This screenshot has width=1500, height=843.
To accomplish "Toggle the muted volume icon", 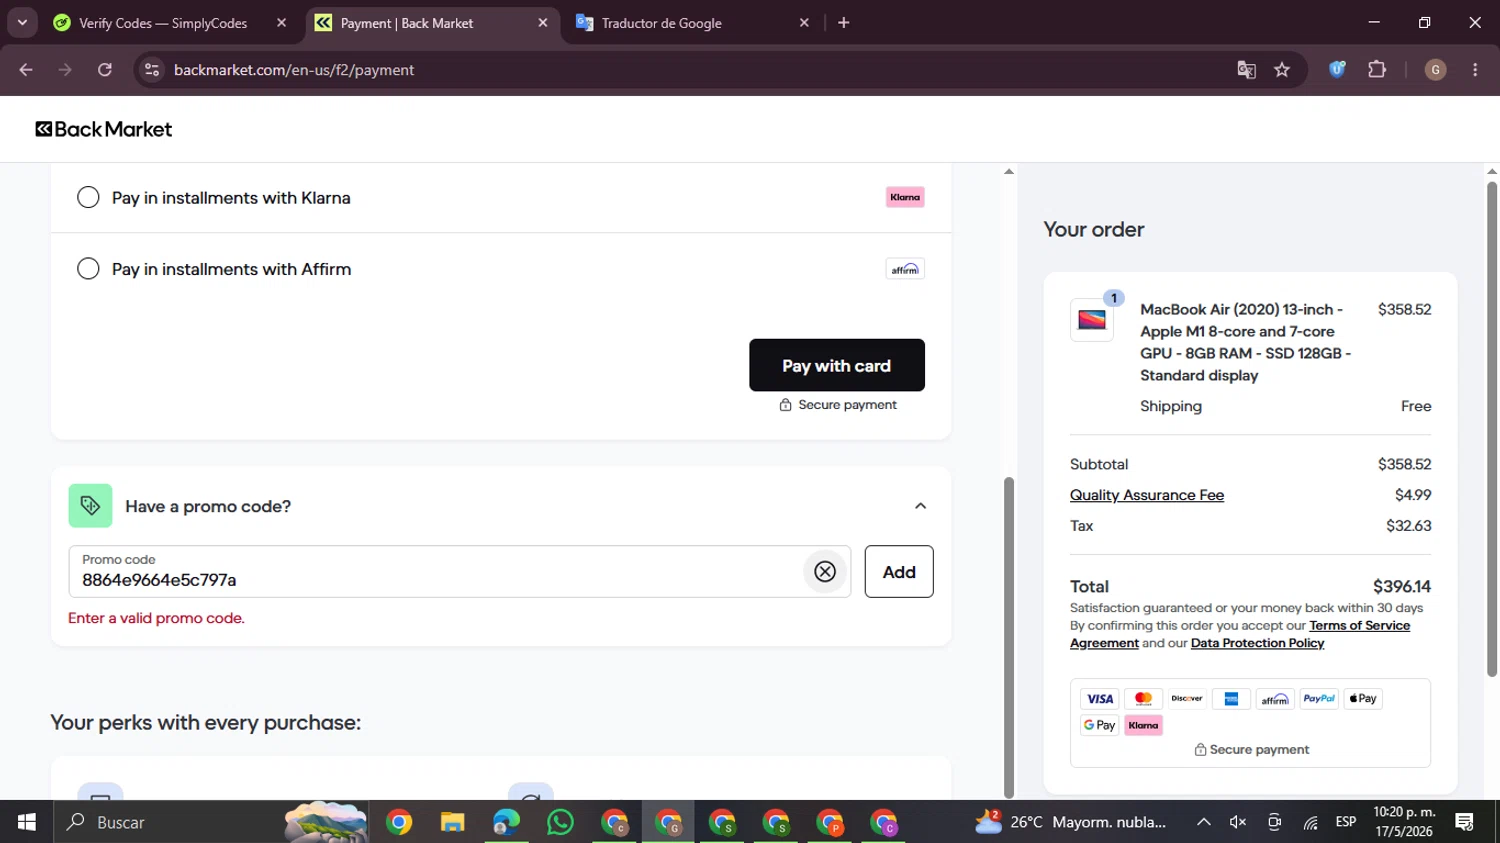I will click(x=1238, y=822).
